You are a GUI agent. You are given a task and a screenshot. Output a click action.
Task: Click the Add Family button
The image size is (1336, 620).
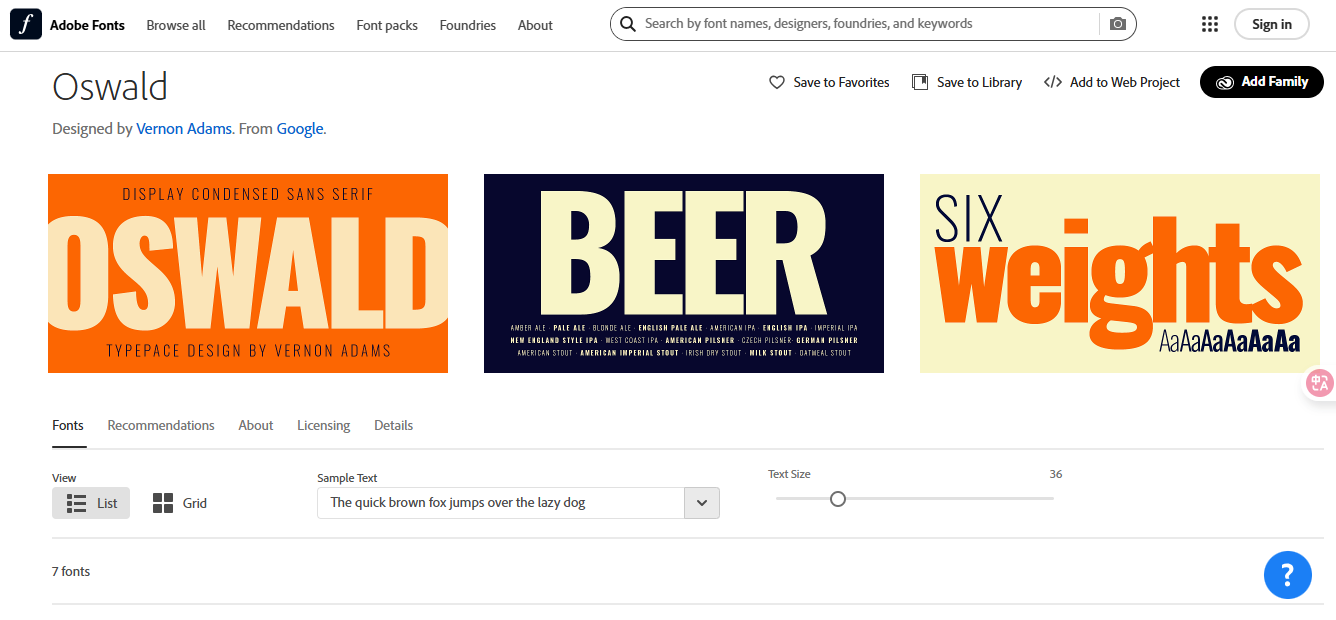tap(1261, 81)
